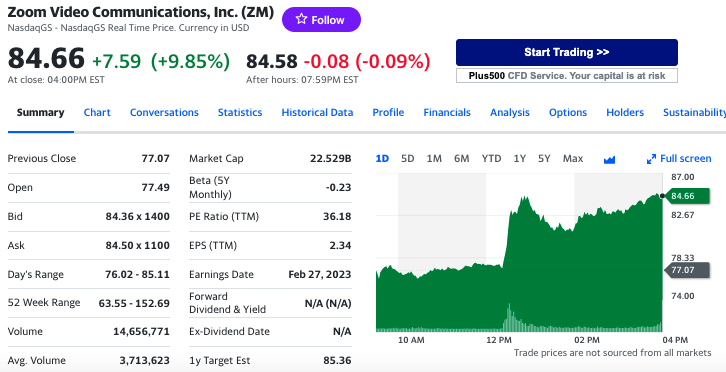Click the chart type area icon

click(609, 160)
